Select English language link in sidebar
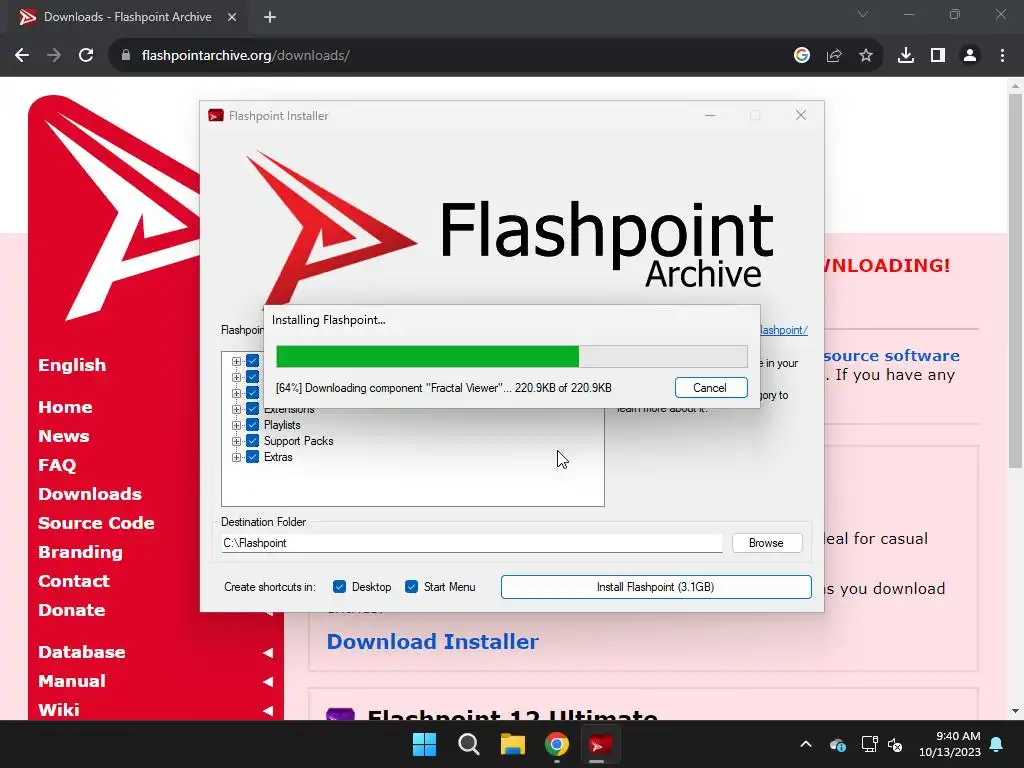1024x768 pixels. pos(72,365)
